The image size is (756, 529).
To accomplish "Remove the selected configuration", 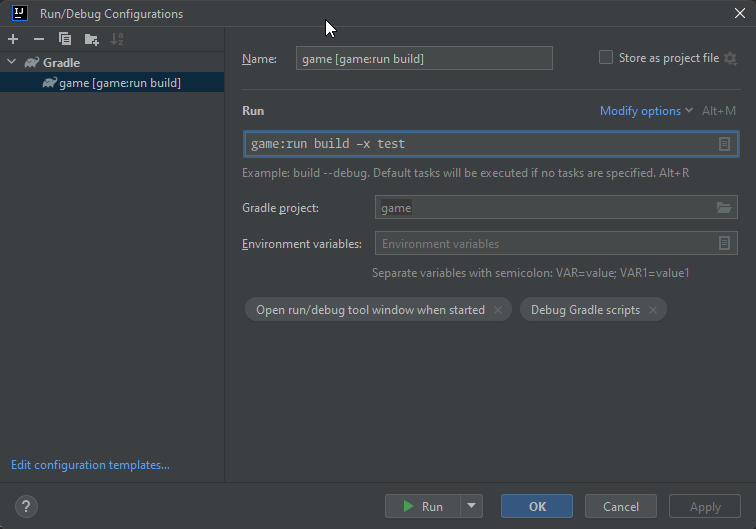I will pyautogui.click(x=39, y=39).
